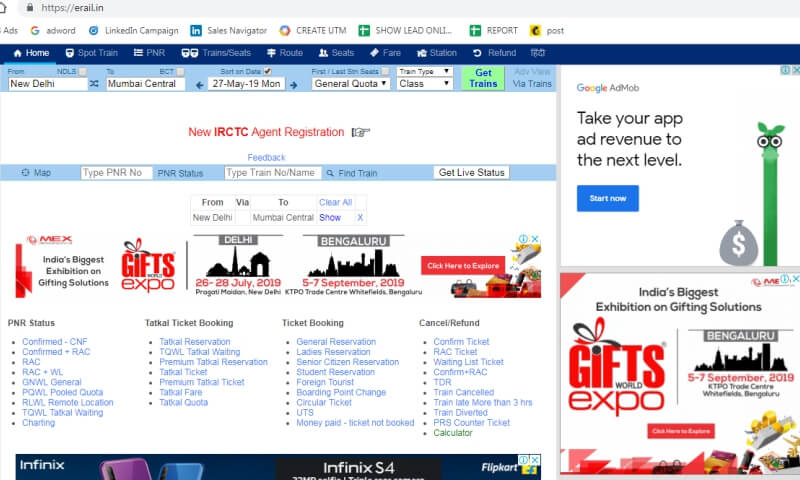The height and width of the screenshot is (480, 800).
Task: Go to previous date arrow
Action: pyautogui.click(x=199, y=85)
